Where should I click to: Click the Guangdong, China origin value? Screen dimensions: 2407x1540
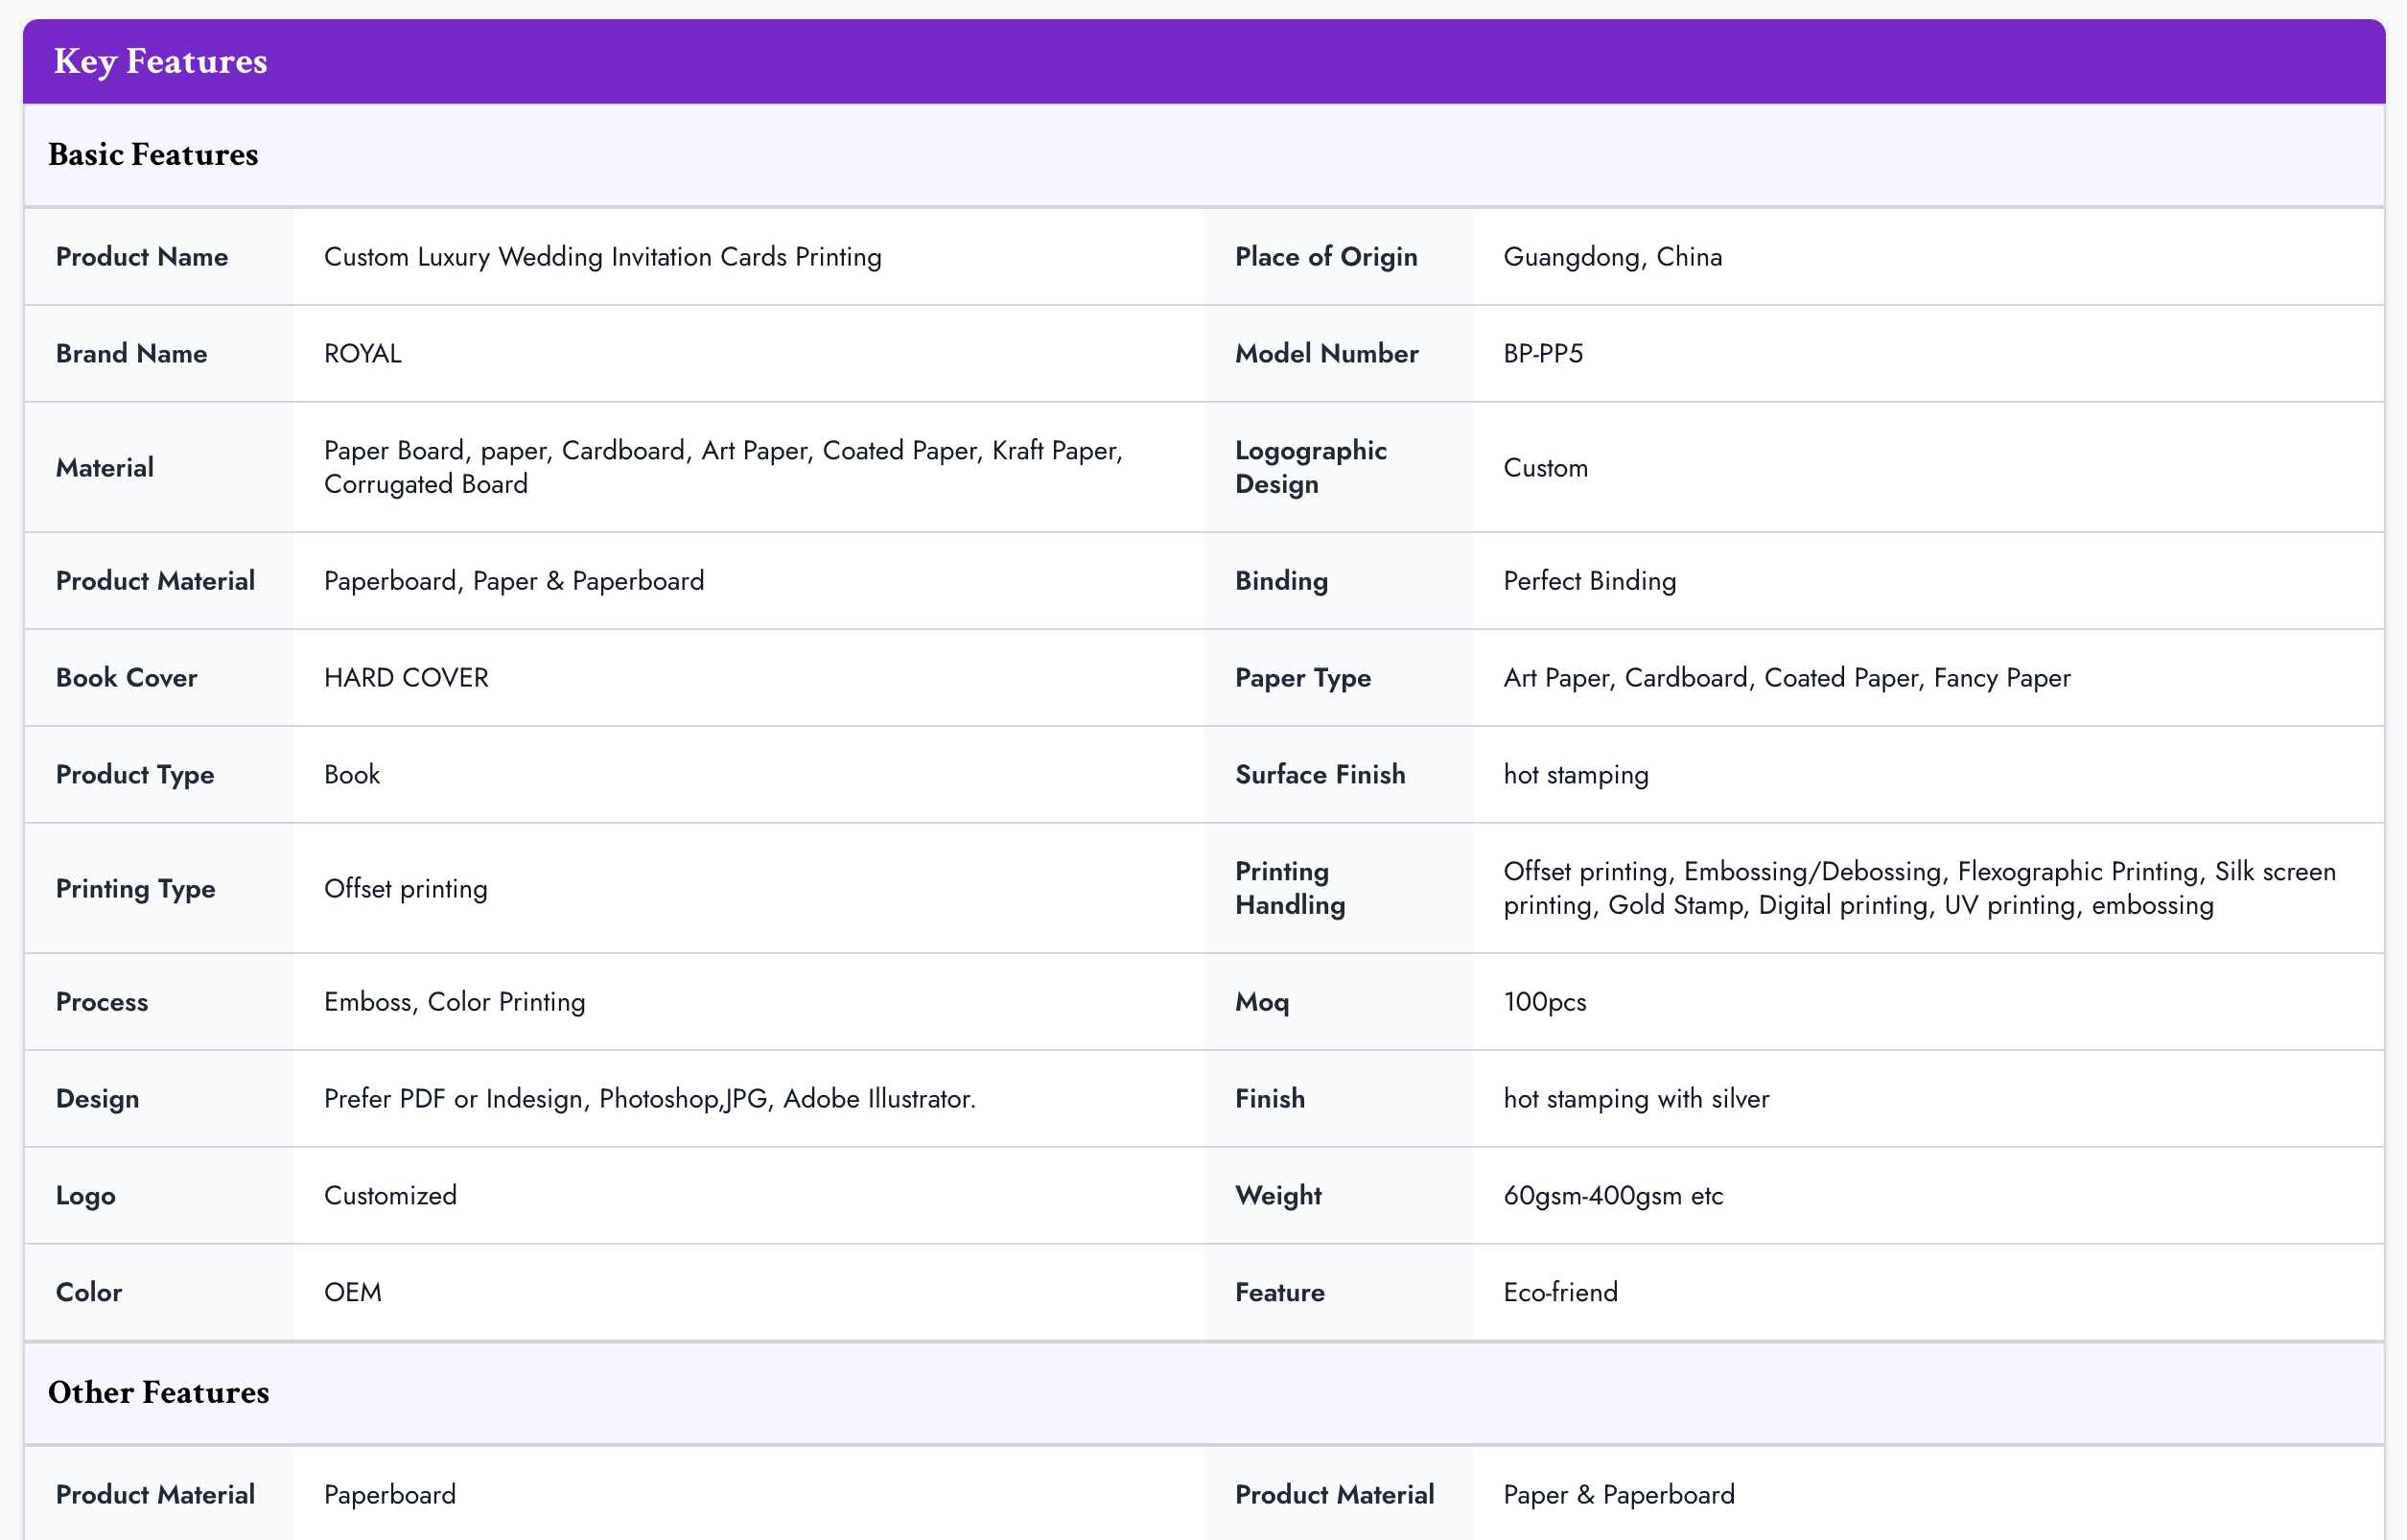[1612, 257]
